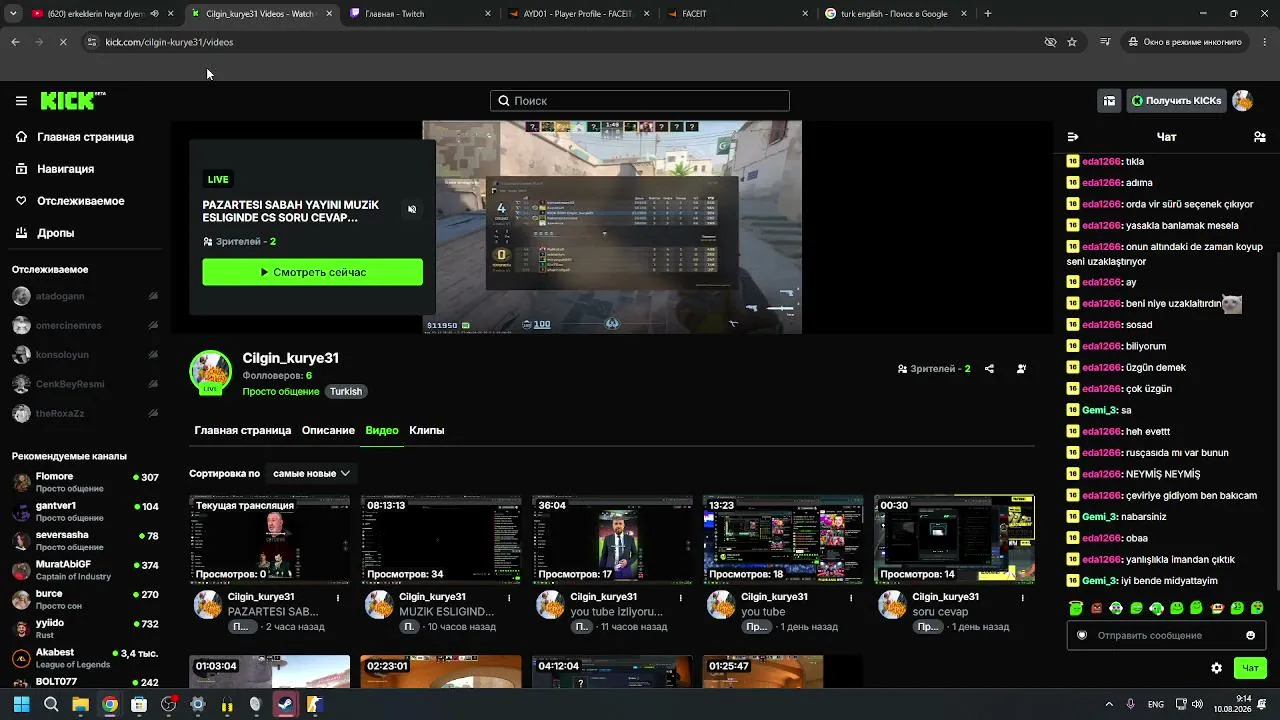Open recommended channel MuratAbiGF
This screenshot has height=720, width=1280.
click(x=85, y=570)
